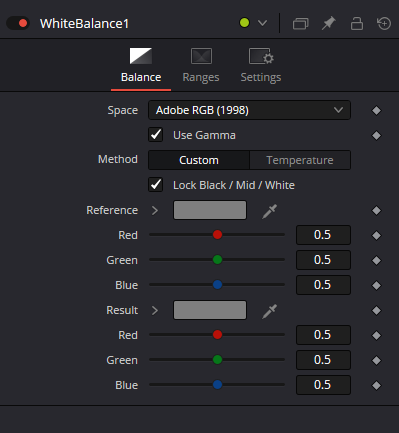Select the Custom method button
The height and width of the screenshot is (433, 399).
coord(199,160)
